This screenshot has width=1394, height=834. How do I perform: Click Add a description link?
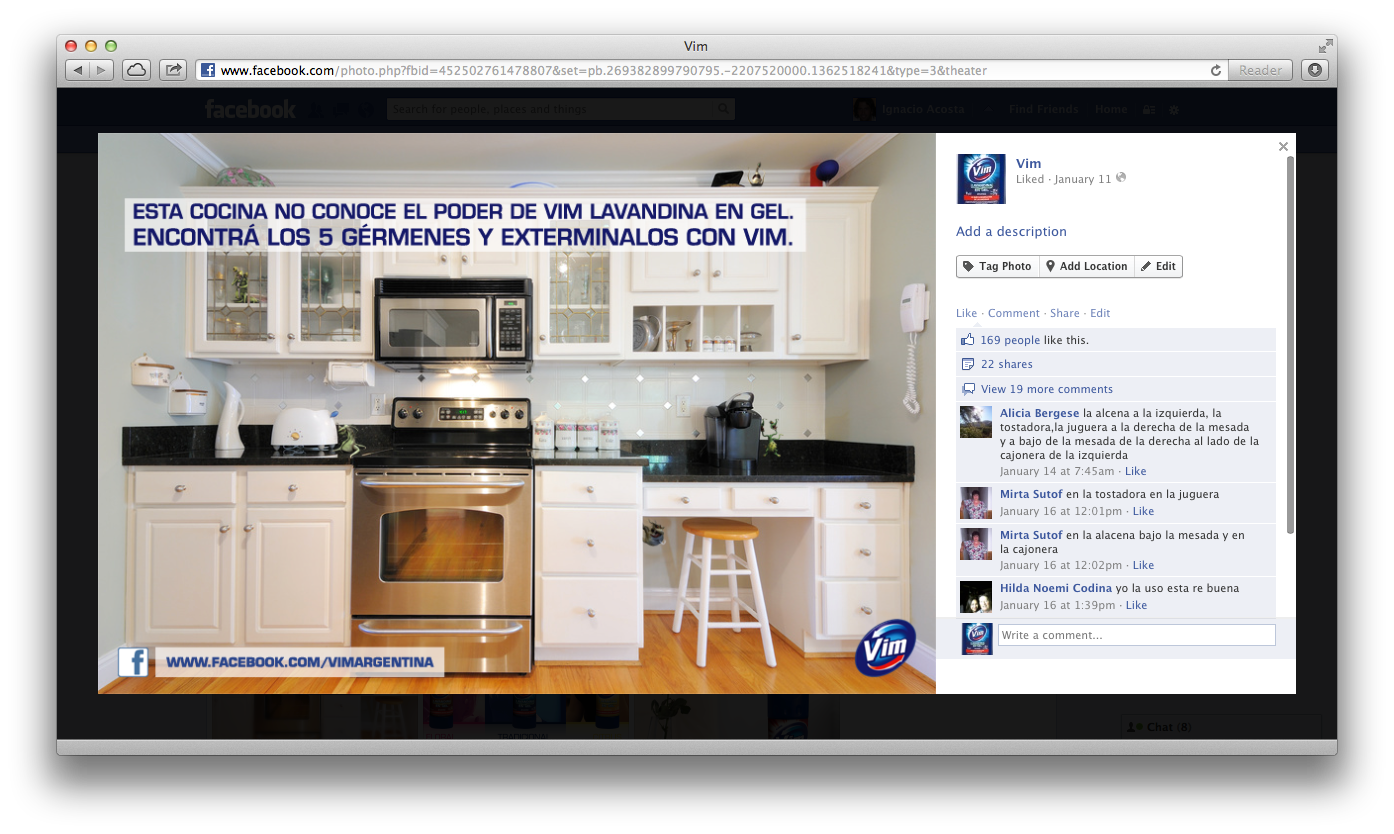coord(1011,231)
